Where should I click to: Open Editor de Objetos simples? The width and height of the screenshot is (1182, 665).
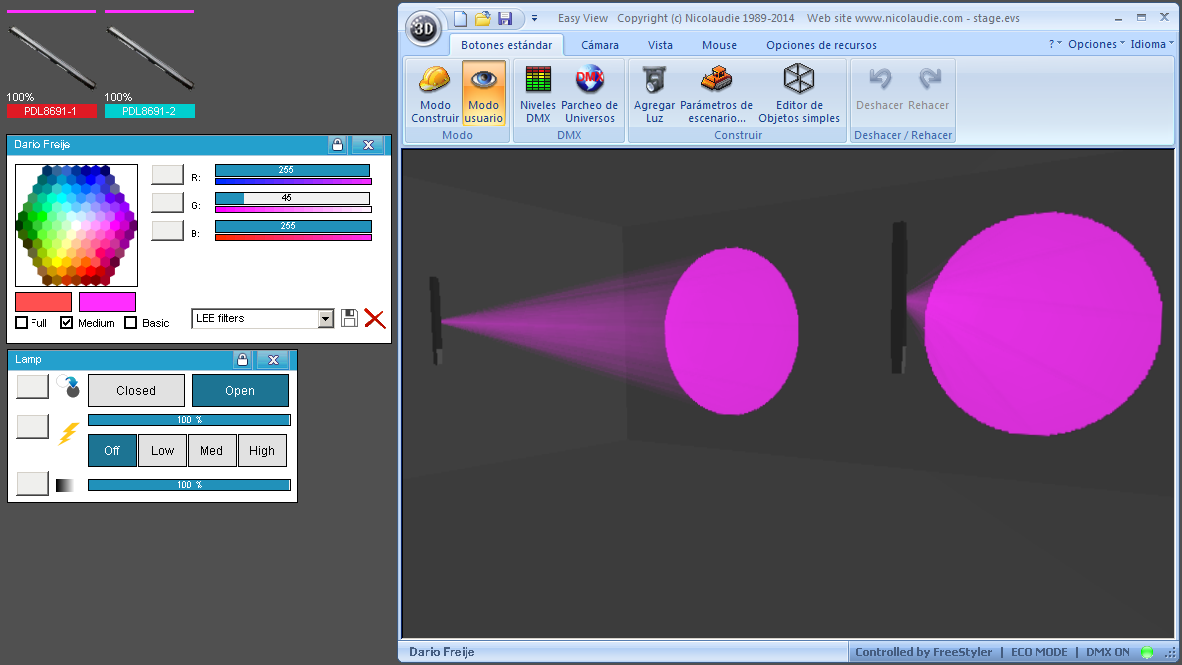(x=799, y=93)
